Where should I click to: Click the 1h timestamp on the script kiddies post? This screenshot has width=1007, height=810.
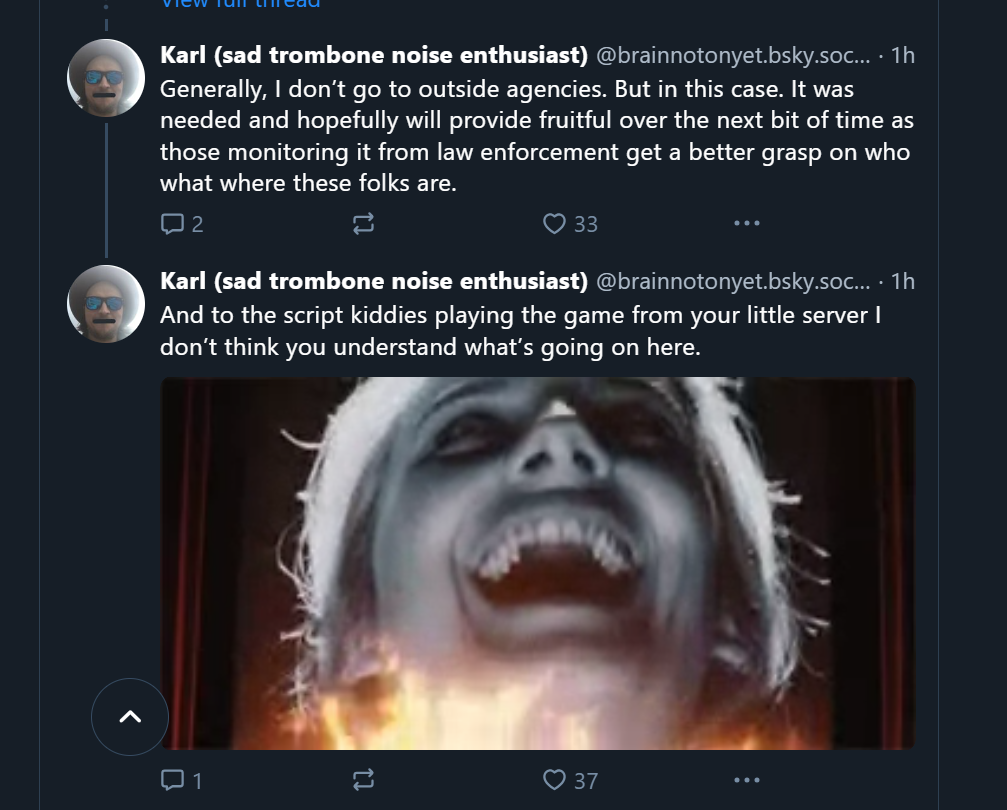pos(902,281)
